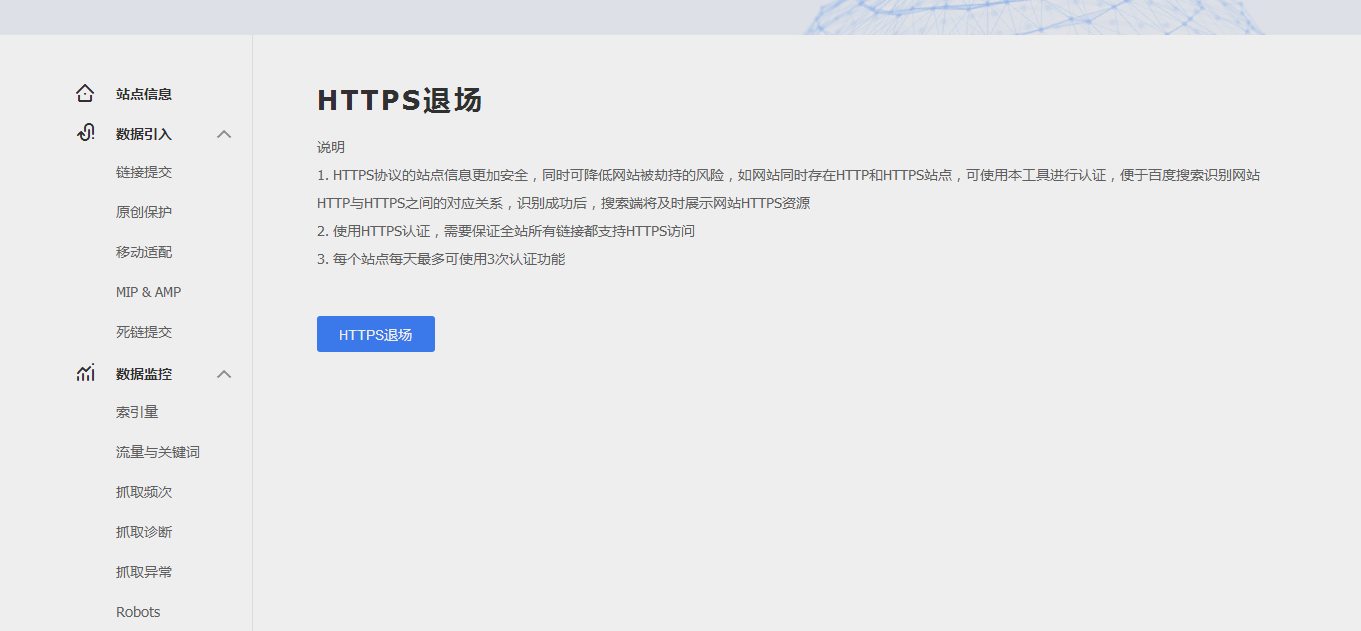Screen dimensions: 1361x631
Task: View the 索引量 report
Action: click(x=137, y=412)
